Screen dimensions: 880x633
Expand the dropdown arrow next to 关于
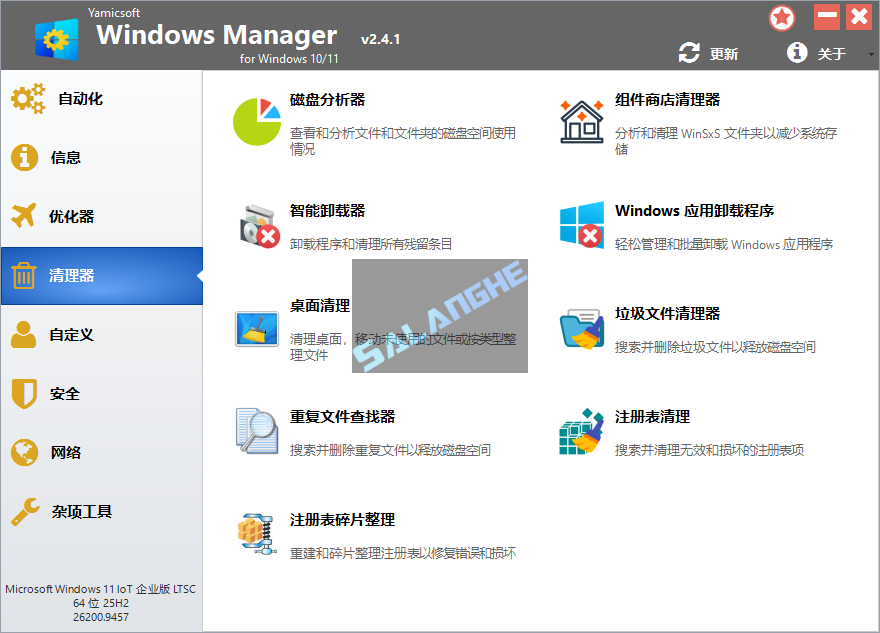(871, 54)
